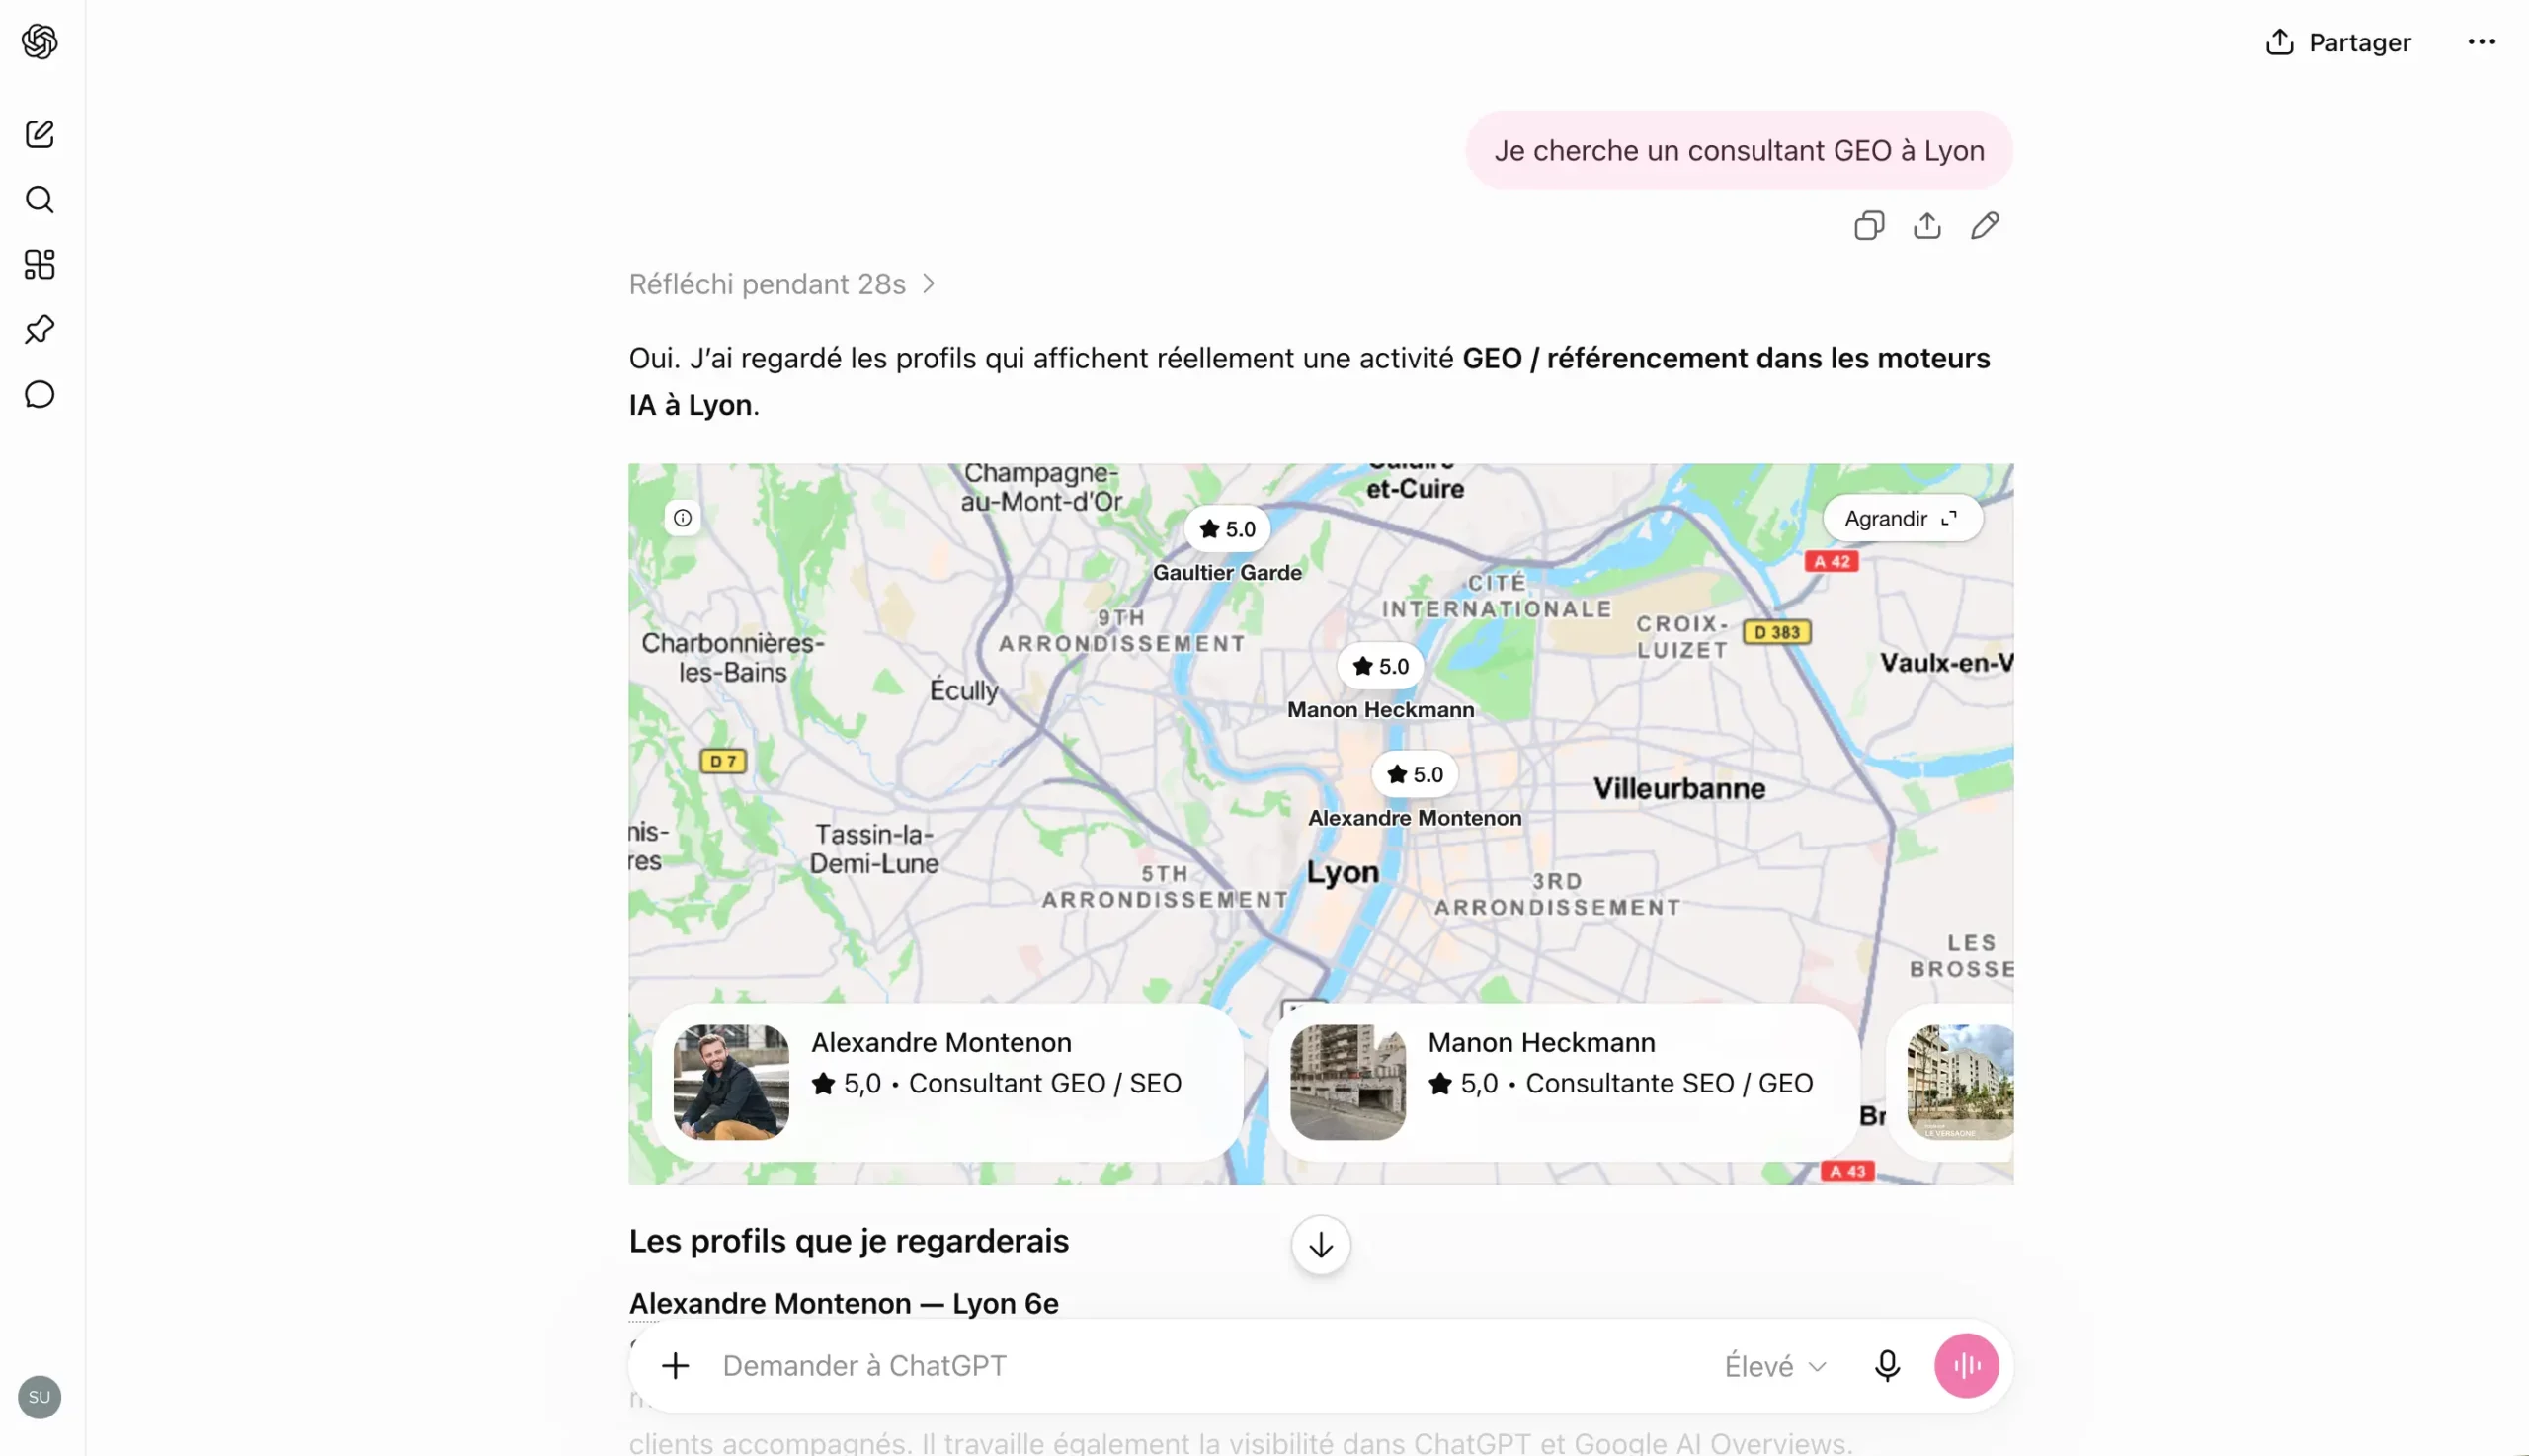Open Manon Heckmann profile card

1564,1082
